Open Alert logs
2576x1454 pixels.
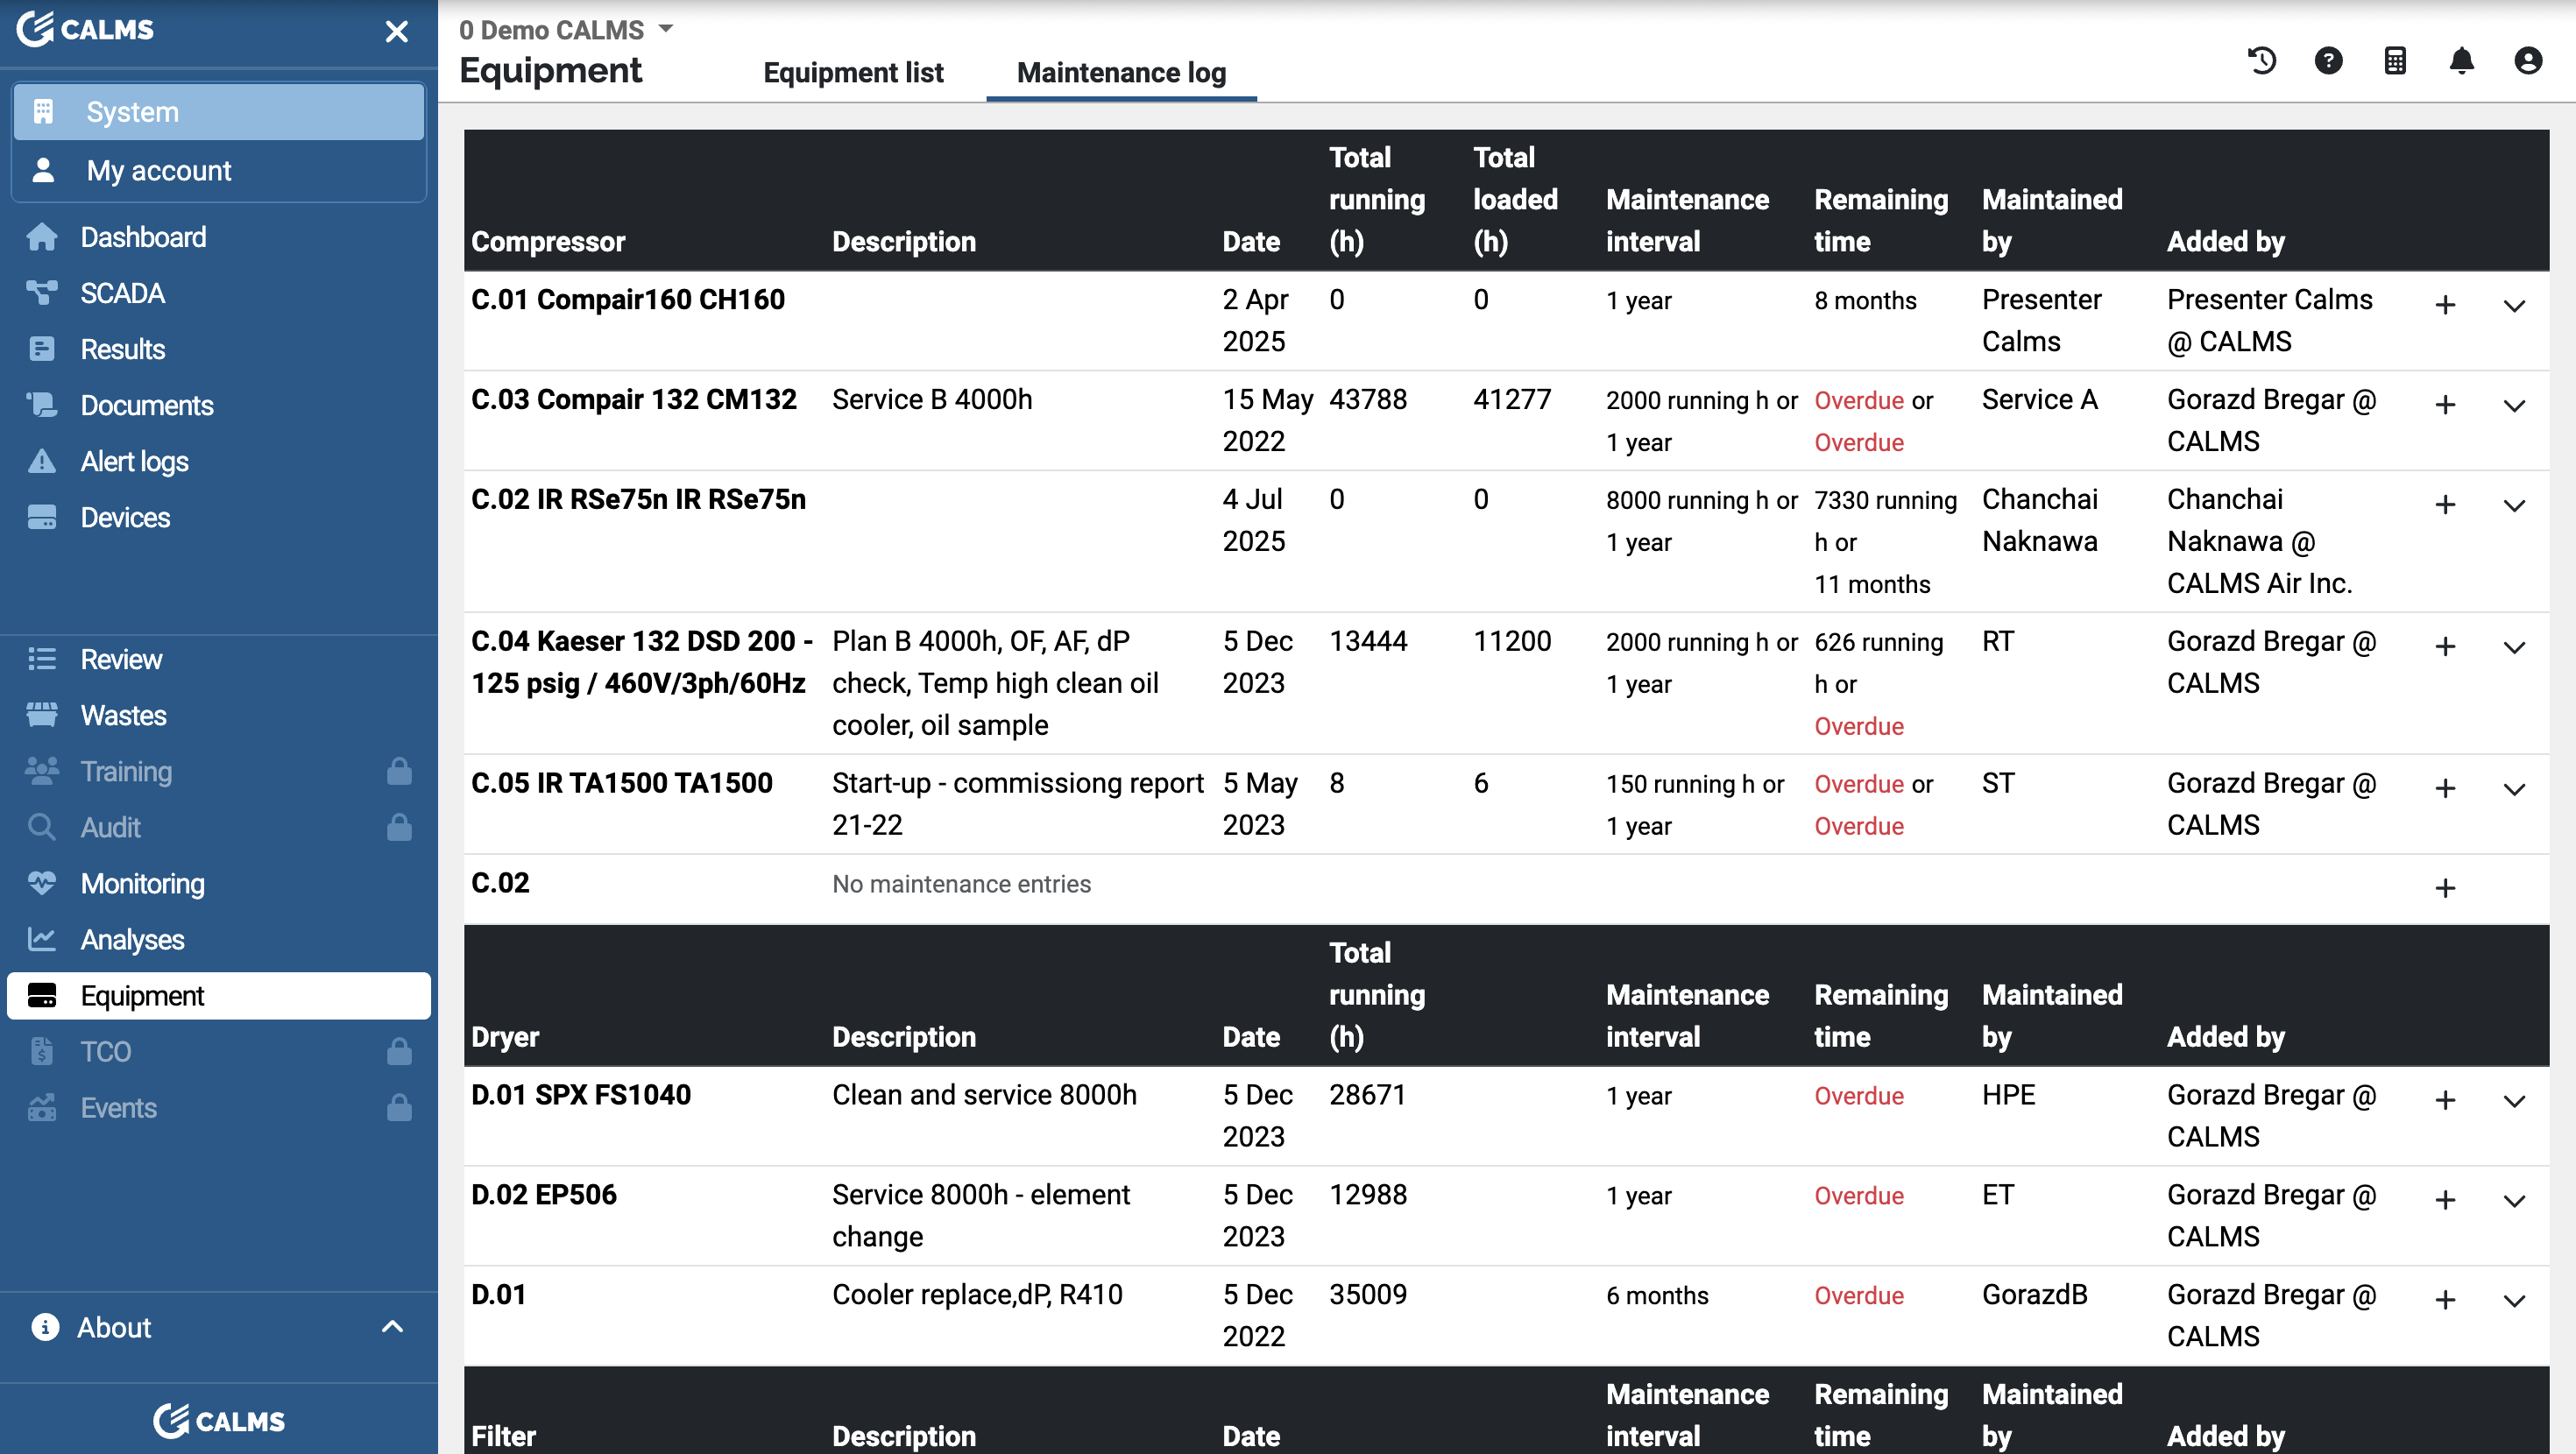click(x=219, y=461)
